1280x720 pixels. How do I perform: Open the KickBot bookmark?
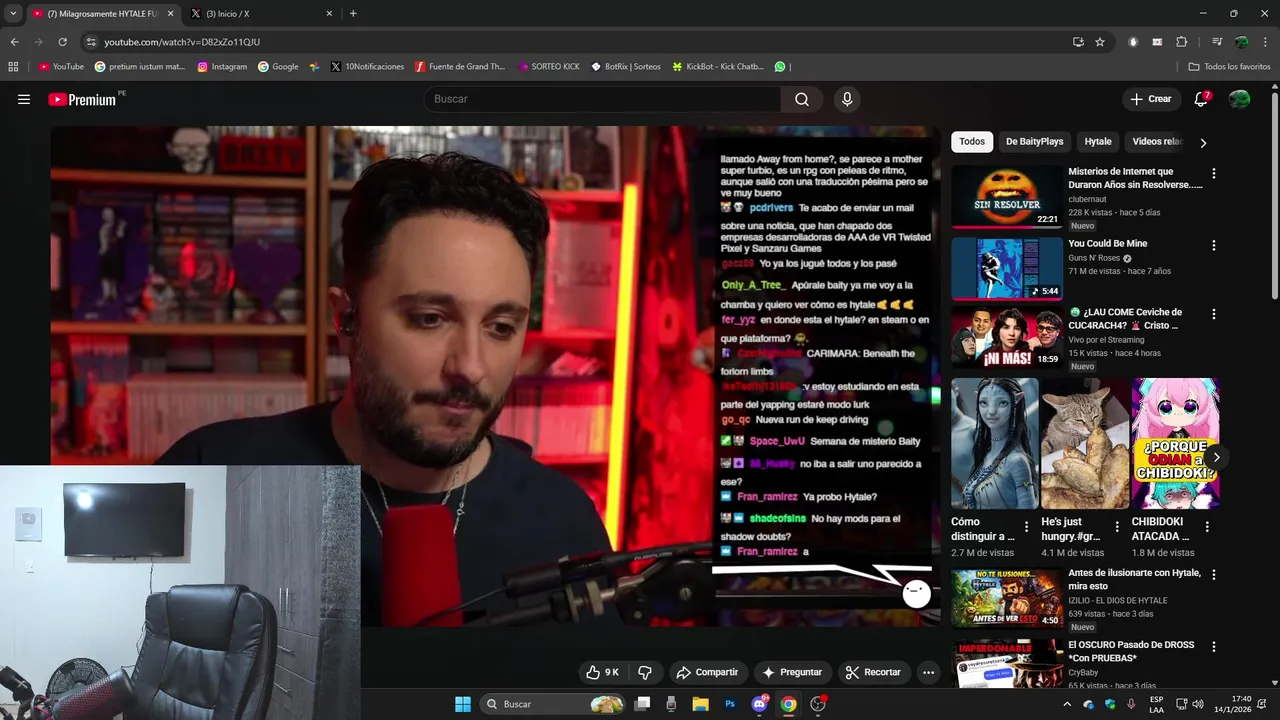[718, 67]
